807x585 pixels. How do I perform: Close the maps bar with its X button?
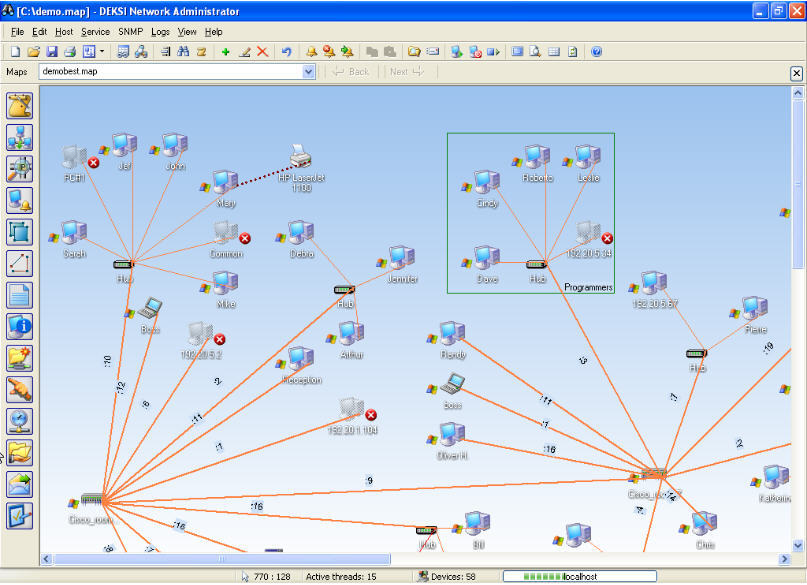[x=796, y=72]
